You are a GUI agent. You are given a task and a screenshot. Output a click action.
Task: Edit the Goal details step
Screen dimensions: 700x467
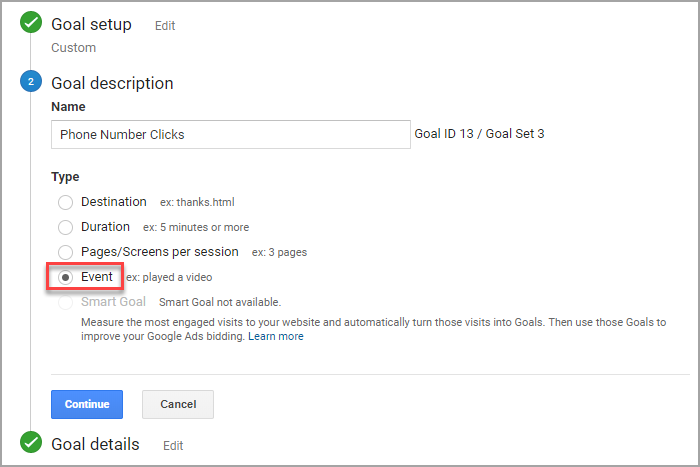point(173,446)
